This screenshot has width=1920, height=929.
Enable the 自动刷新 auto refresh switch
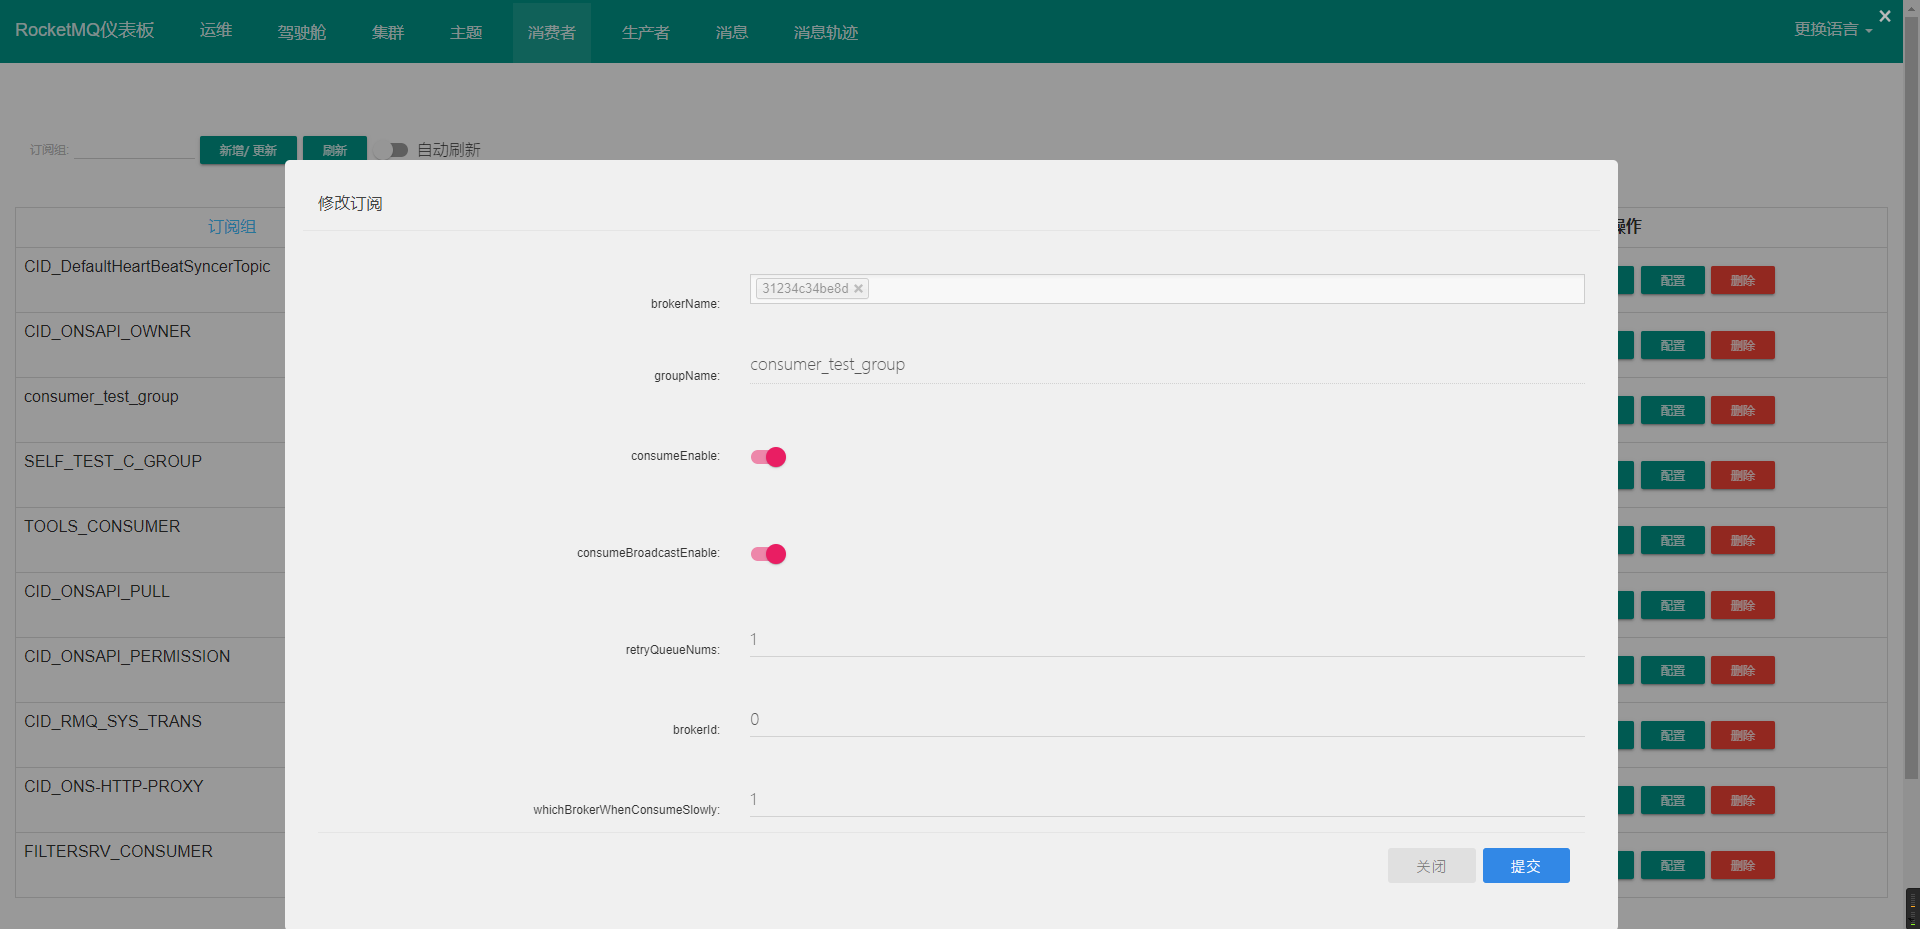coord(393,150)
